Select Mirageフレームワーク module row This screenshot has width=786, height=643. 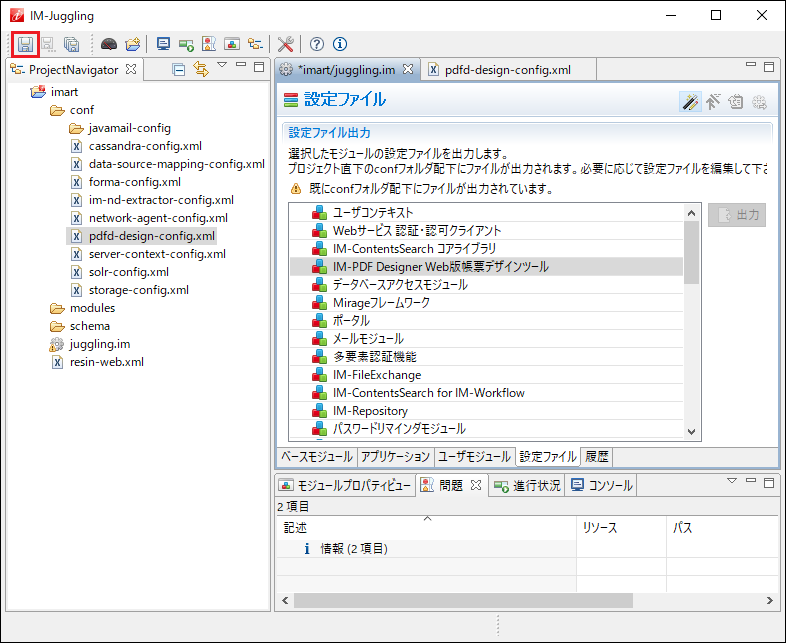[486, 303]
